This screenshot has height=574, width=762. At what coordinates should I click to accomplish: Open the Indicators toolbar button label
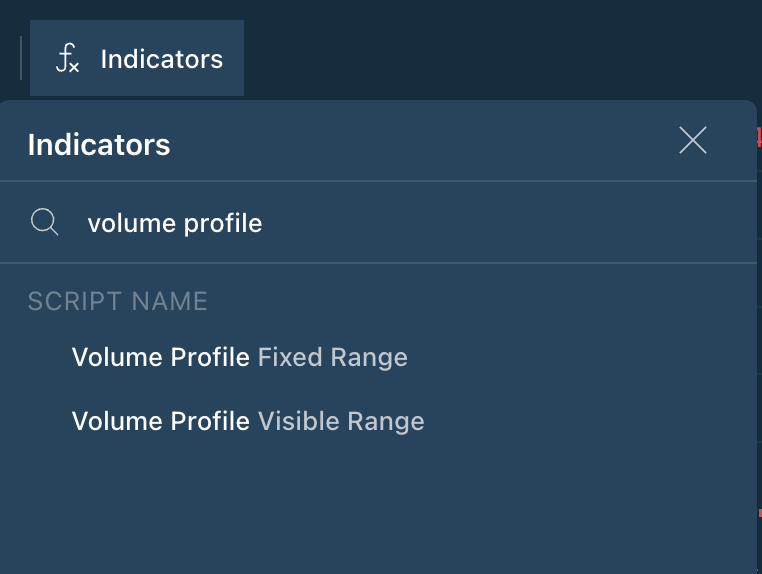(161, 59)
